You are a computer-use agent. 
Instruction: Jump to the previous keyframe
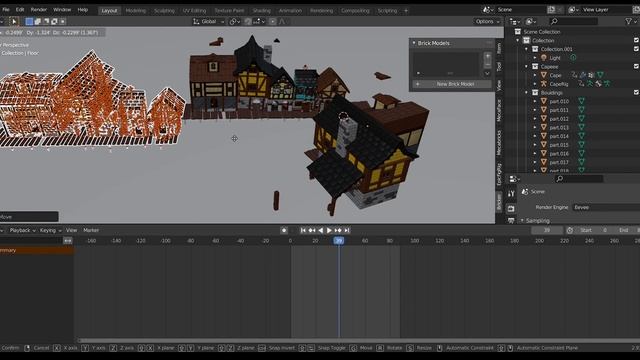tap(312, 230)
